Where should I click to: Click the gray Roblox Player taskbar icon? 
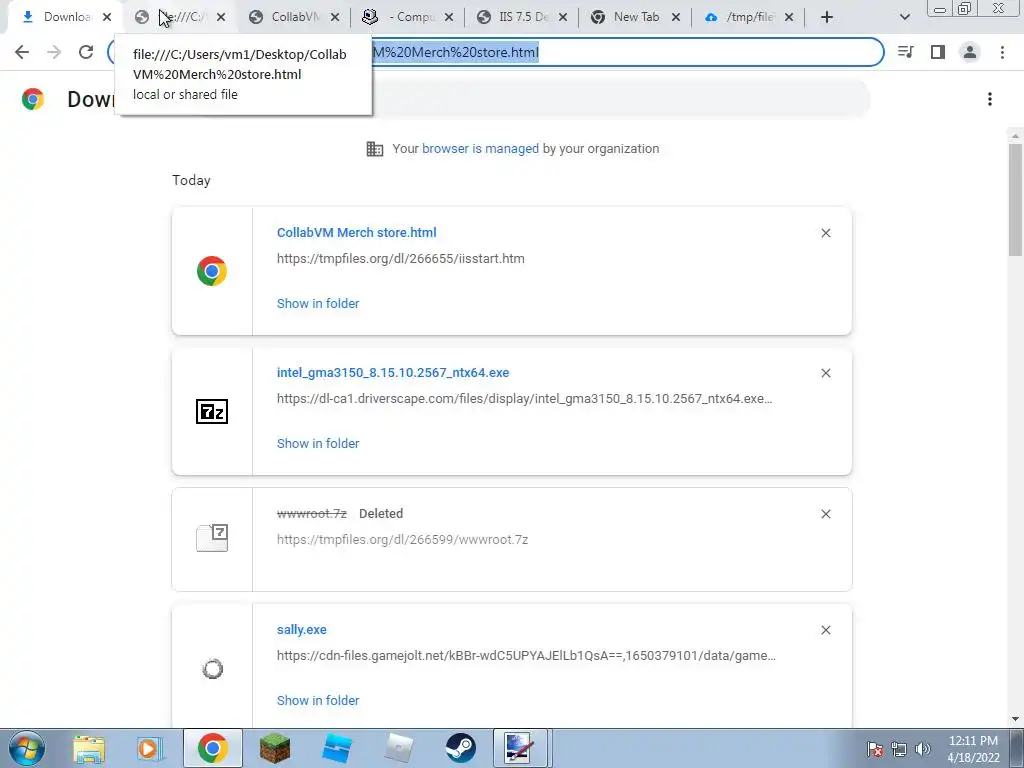tap(399, 748)
